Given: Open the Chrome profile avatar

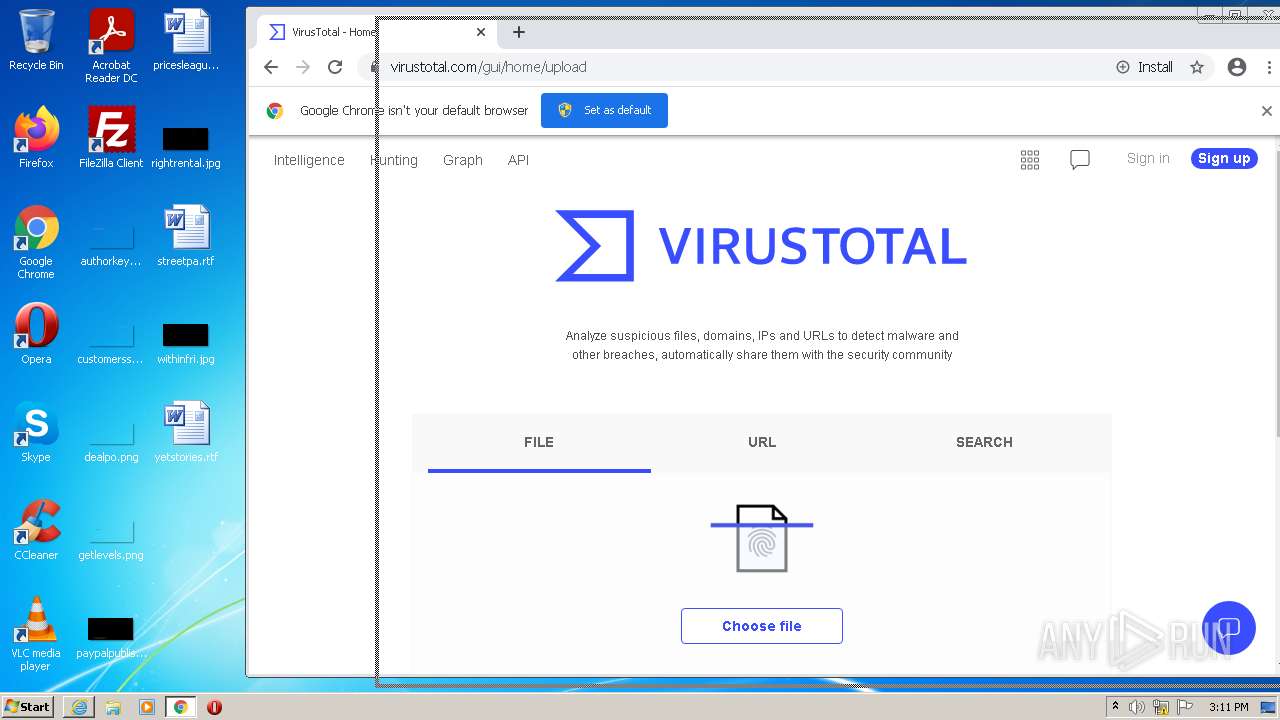Looking at the screenshot, I should pos(1237,67).
